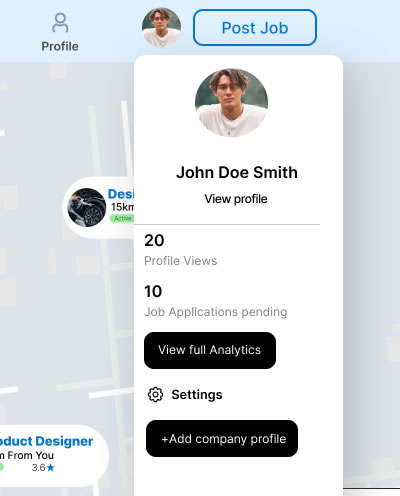Click the John Doe Smith name heading

click(237, 172)
